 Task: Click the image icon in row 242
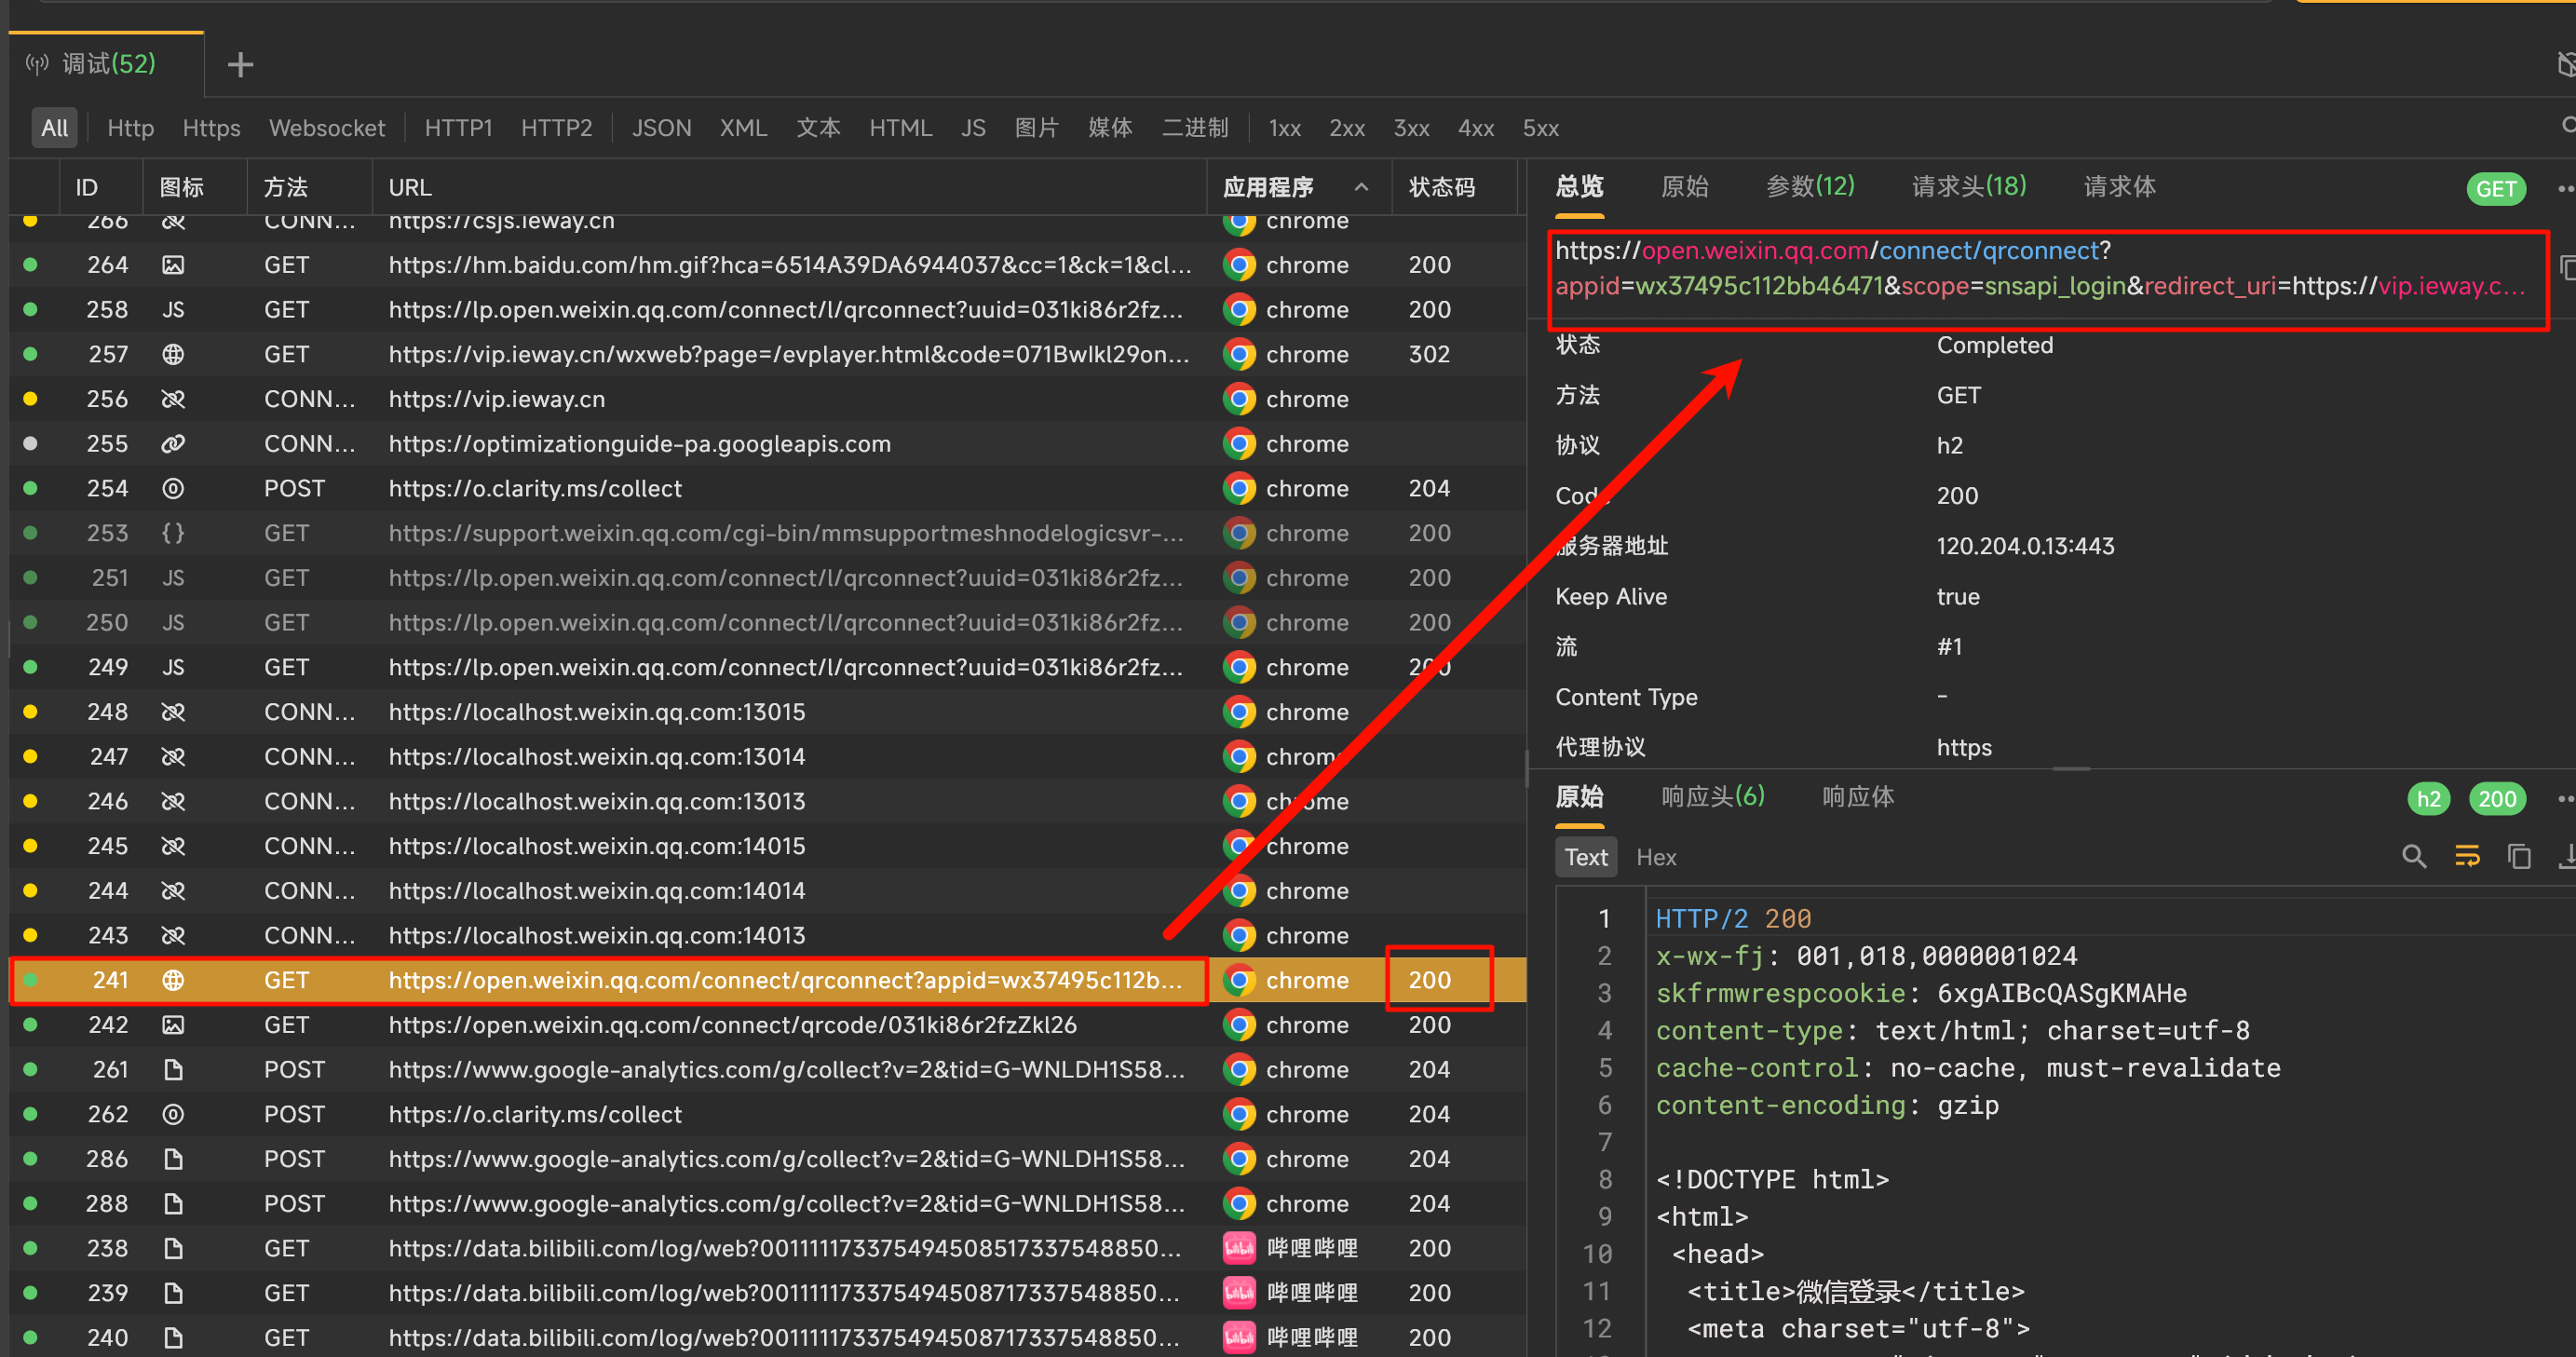point(173,1025)
